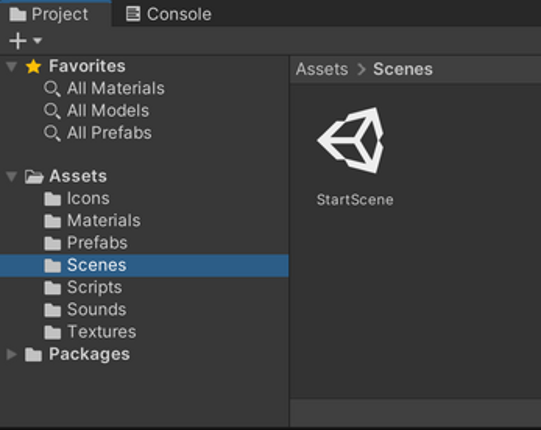Open the Textures folder
The image size is (541, 430).
[x=90, y=332]
